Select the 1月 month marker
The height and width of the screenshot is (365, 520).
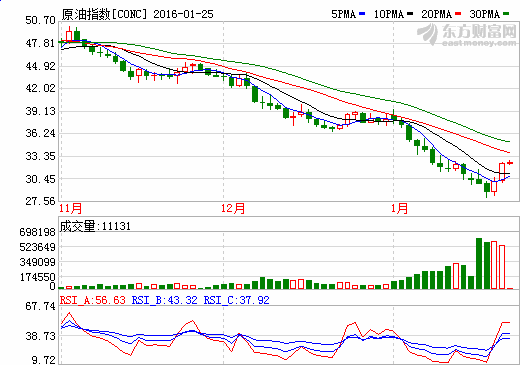pos(400,209)
